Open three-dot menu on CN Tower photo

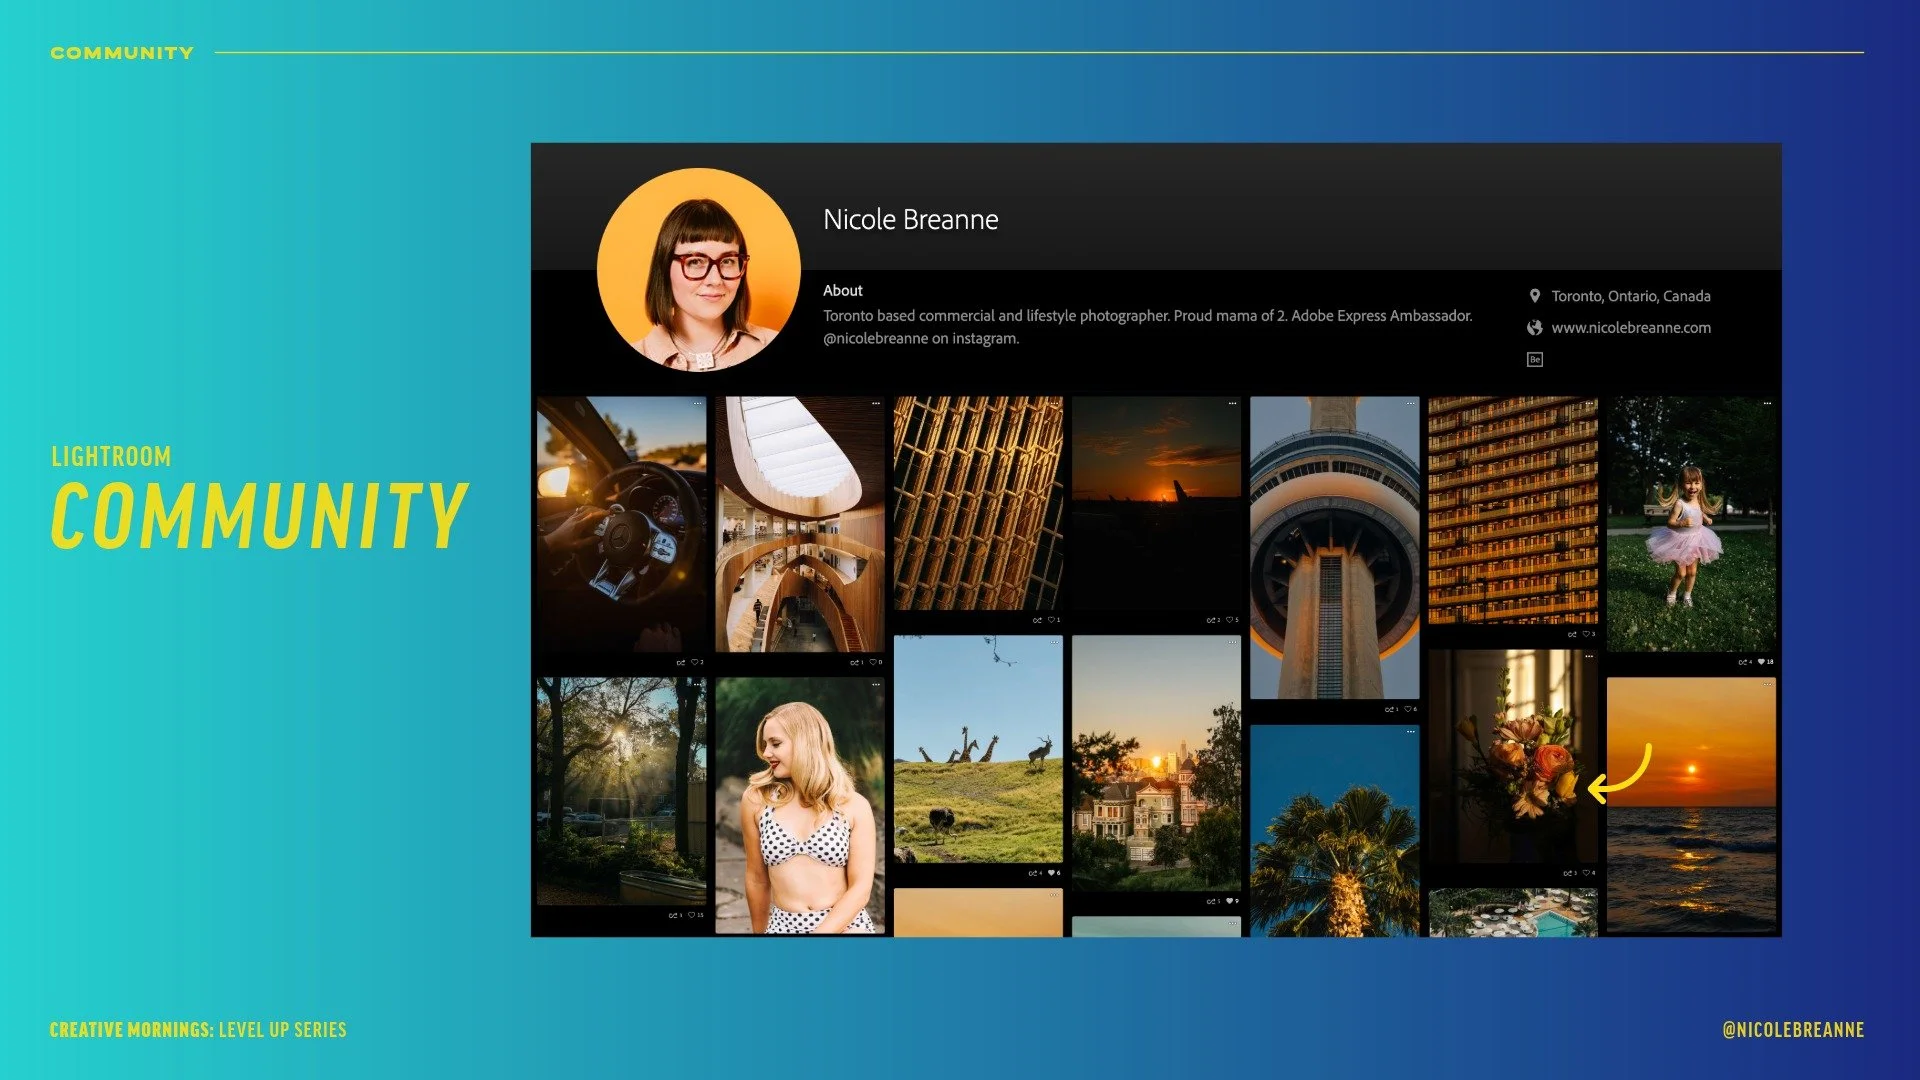tap(1410, 403)
